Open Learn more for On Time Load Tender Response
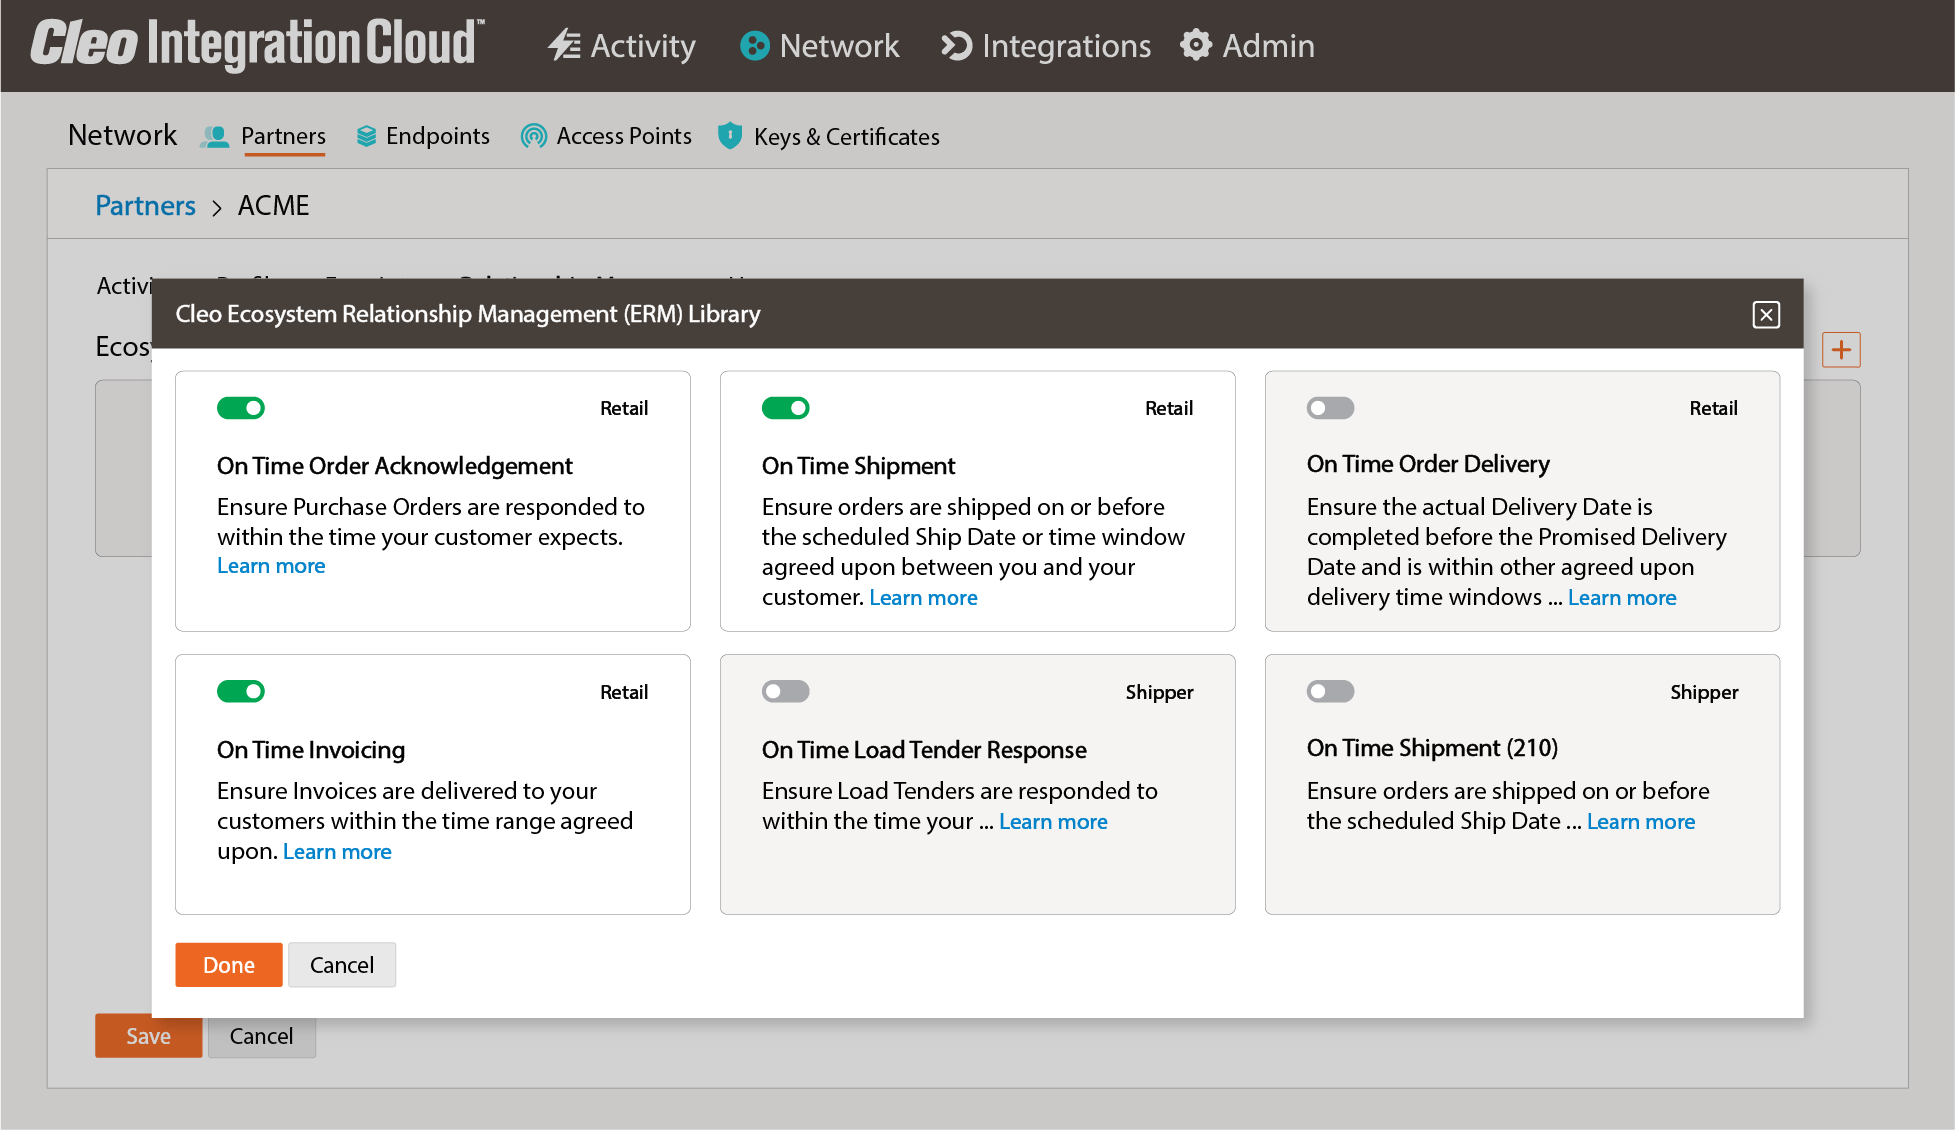 tap(1053, 822)
